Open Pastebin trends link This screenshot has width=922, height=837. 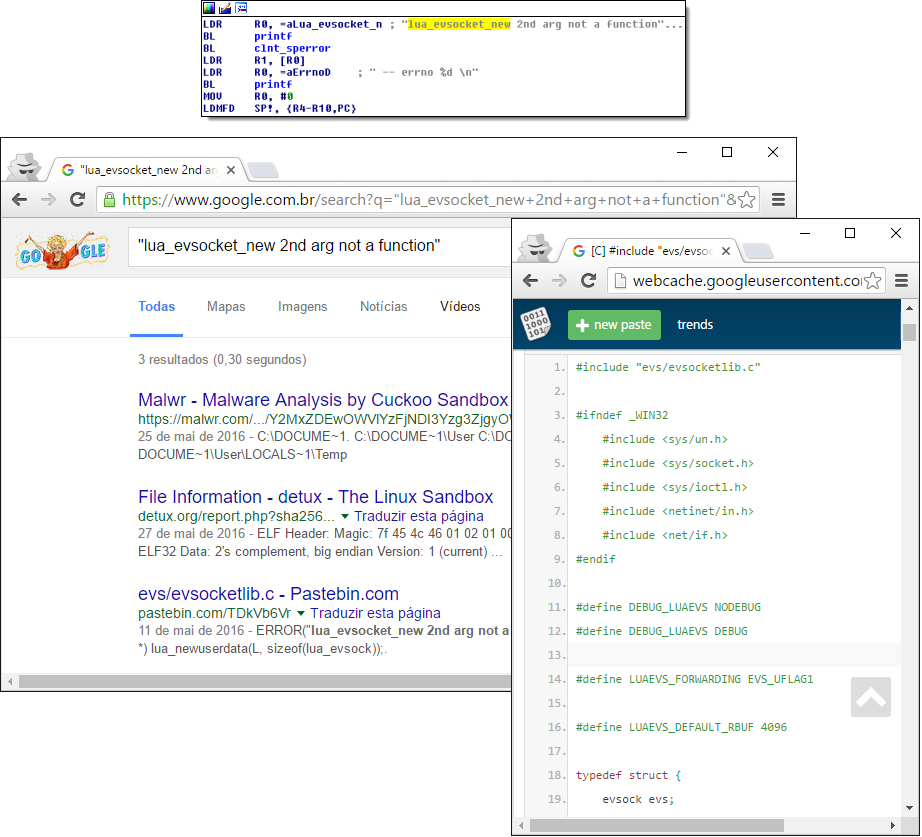tap(694, 325)
